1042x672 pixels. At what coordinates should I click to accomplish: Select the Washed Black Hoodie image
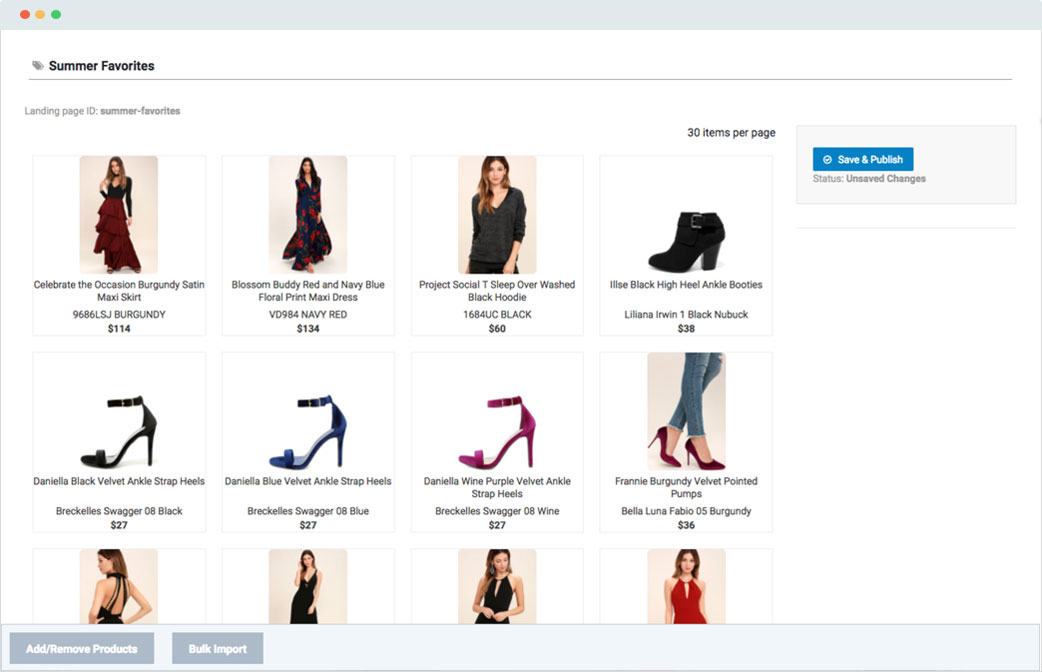497,215
